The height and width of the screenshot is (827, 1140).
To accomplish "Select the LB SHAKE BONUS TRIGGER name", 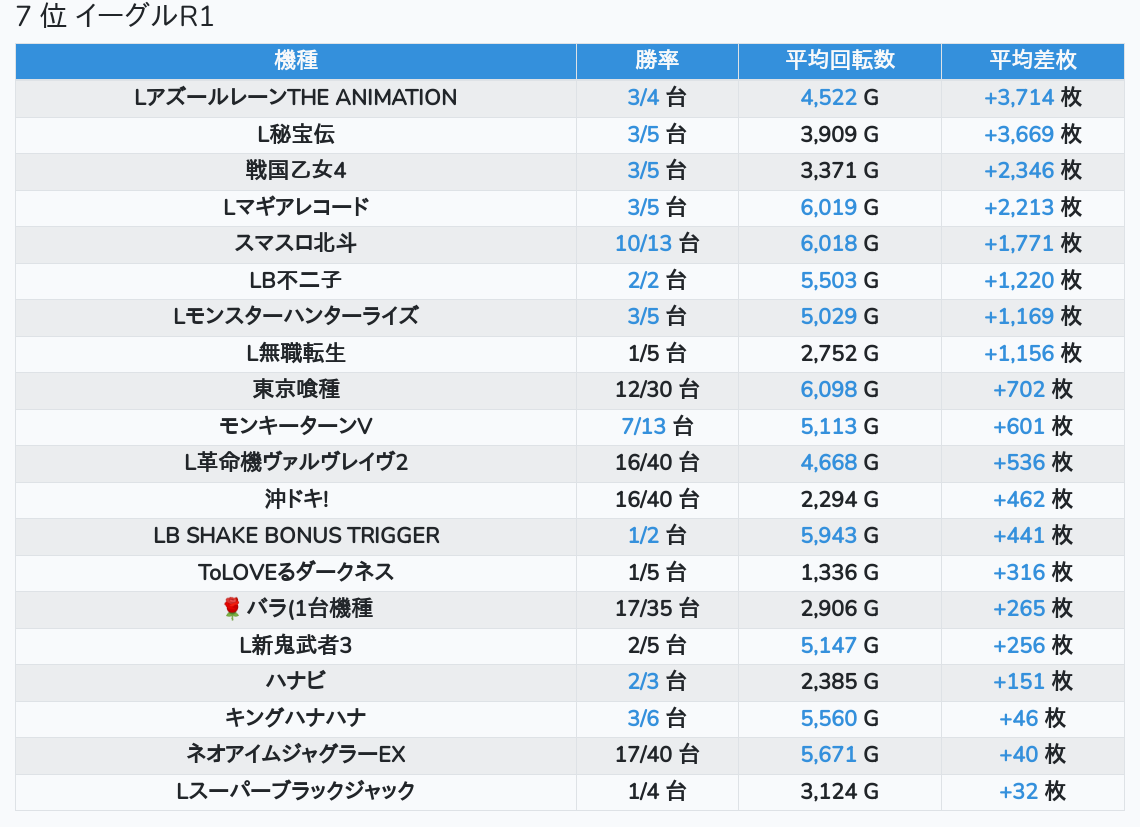I will pos(296,536).
